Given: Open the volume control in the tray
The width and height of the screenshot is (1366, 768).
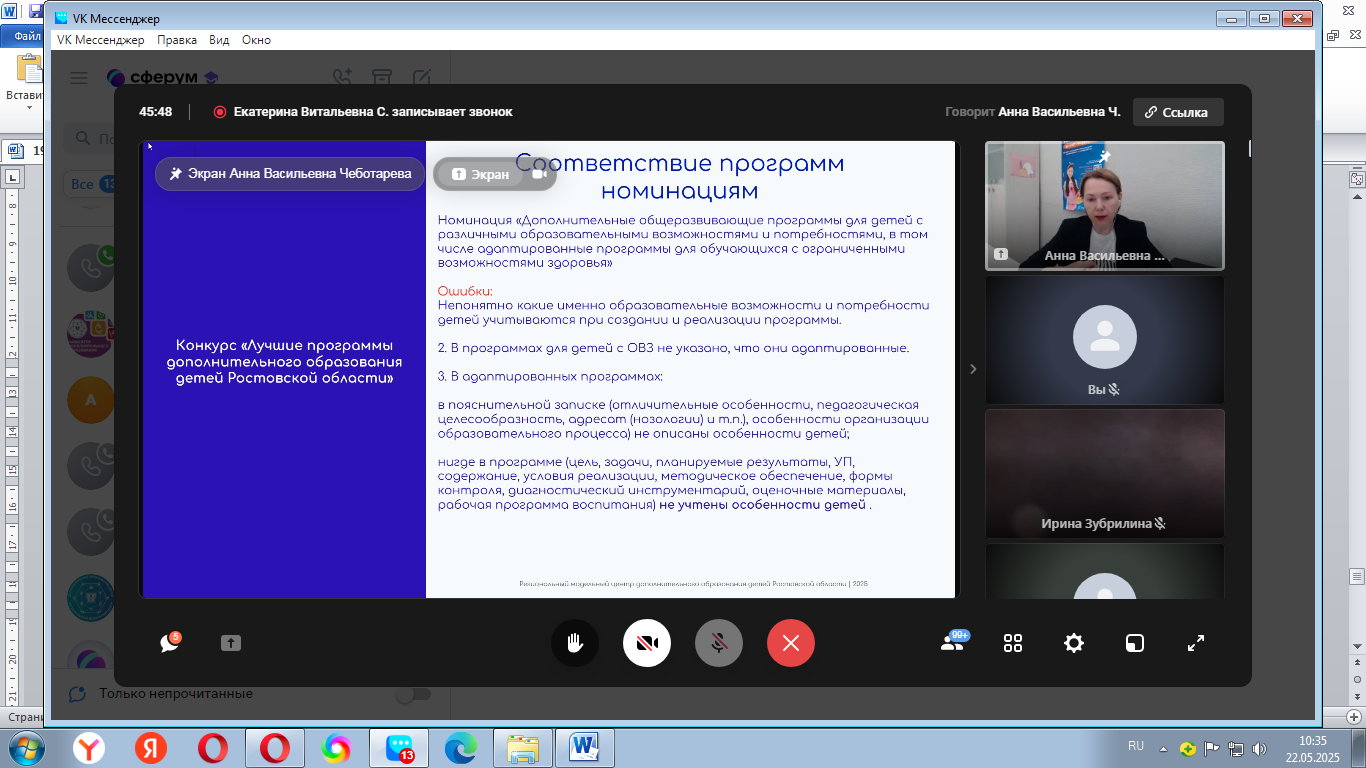Looking at the screenshot, I should point(1261,748).
